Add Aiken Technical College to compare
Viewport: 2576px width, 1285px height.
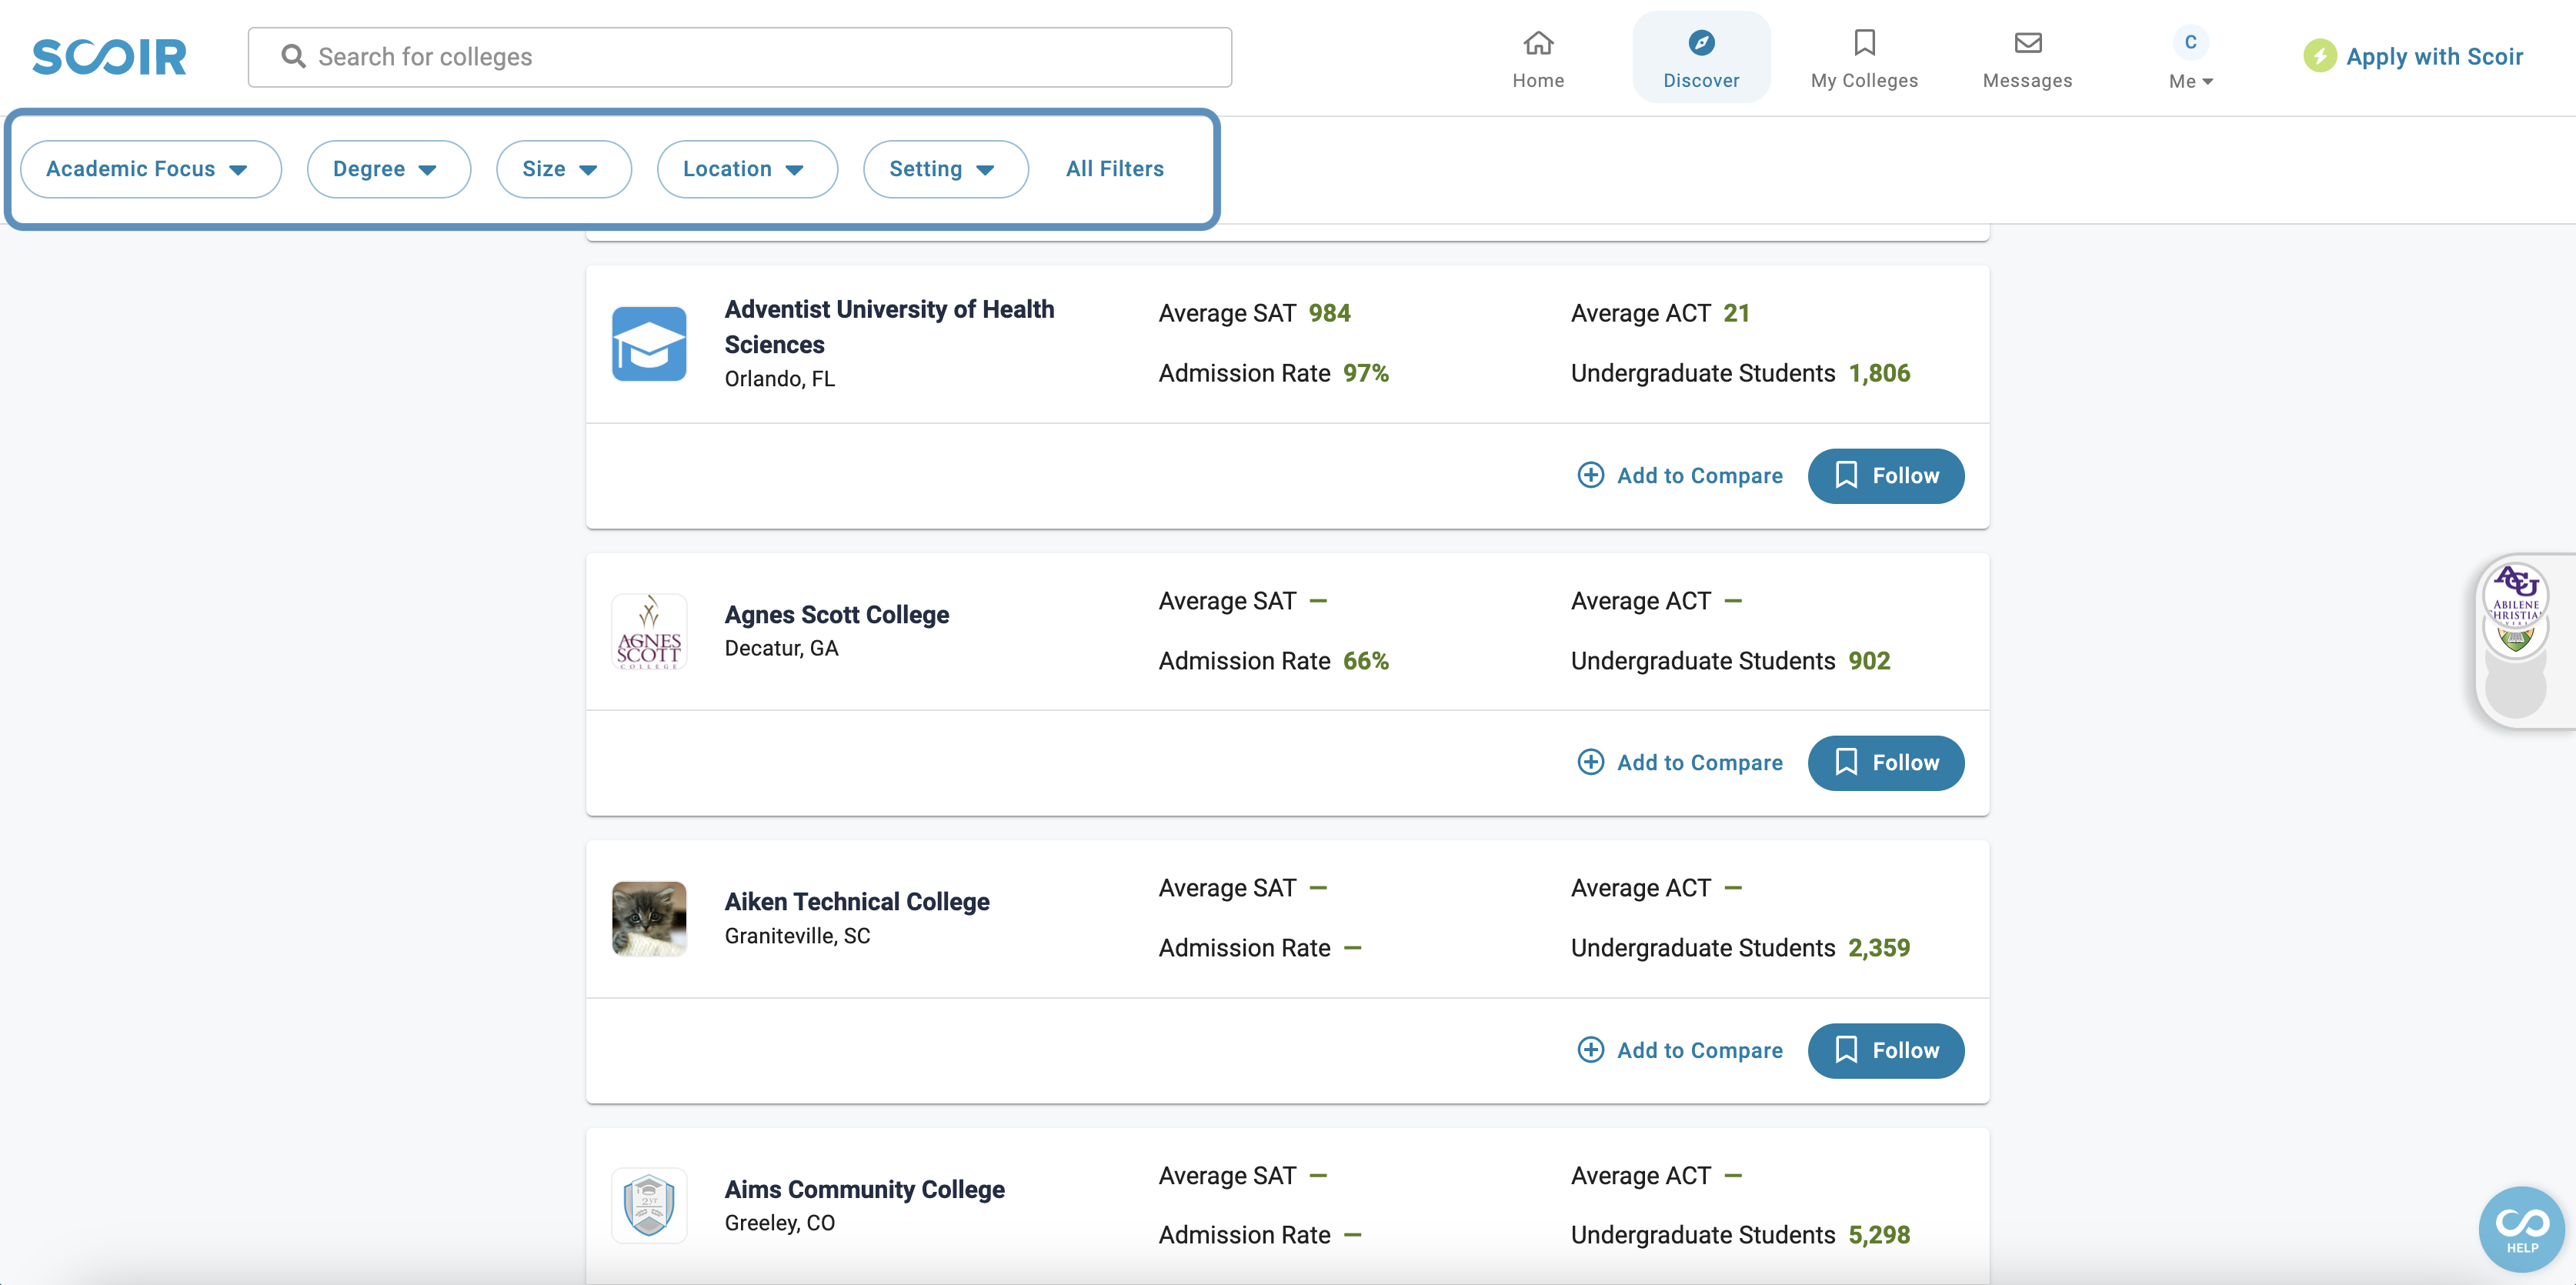pos(1679,1050)
